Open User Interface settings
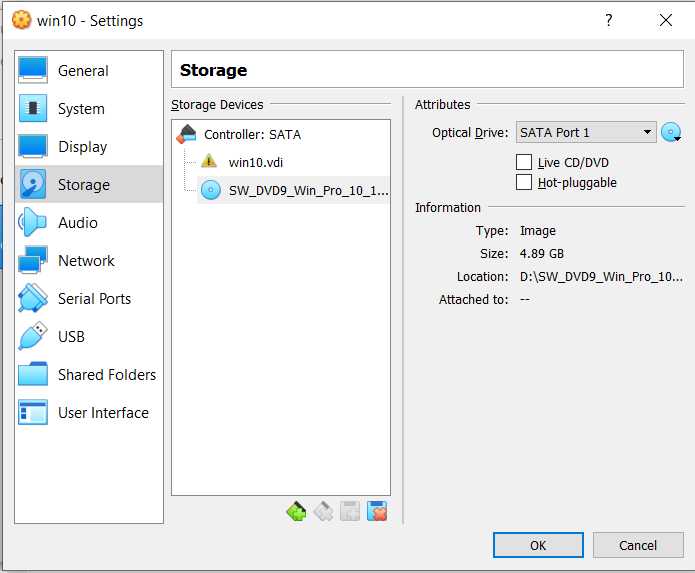Viewport: 695px width, 573px height. coord(89,413)
